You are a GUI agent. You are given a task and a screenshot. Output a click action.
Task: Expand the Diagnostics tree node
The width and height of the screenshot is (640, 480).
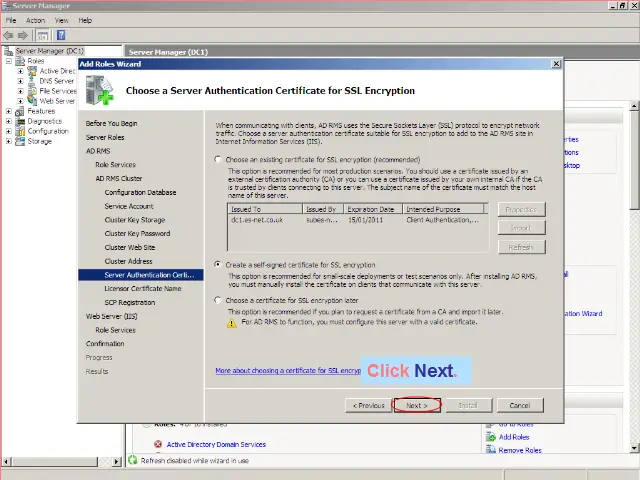coord(8,121)
